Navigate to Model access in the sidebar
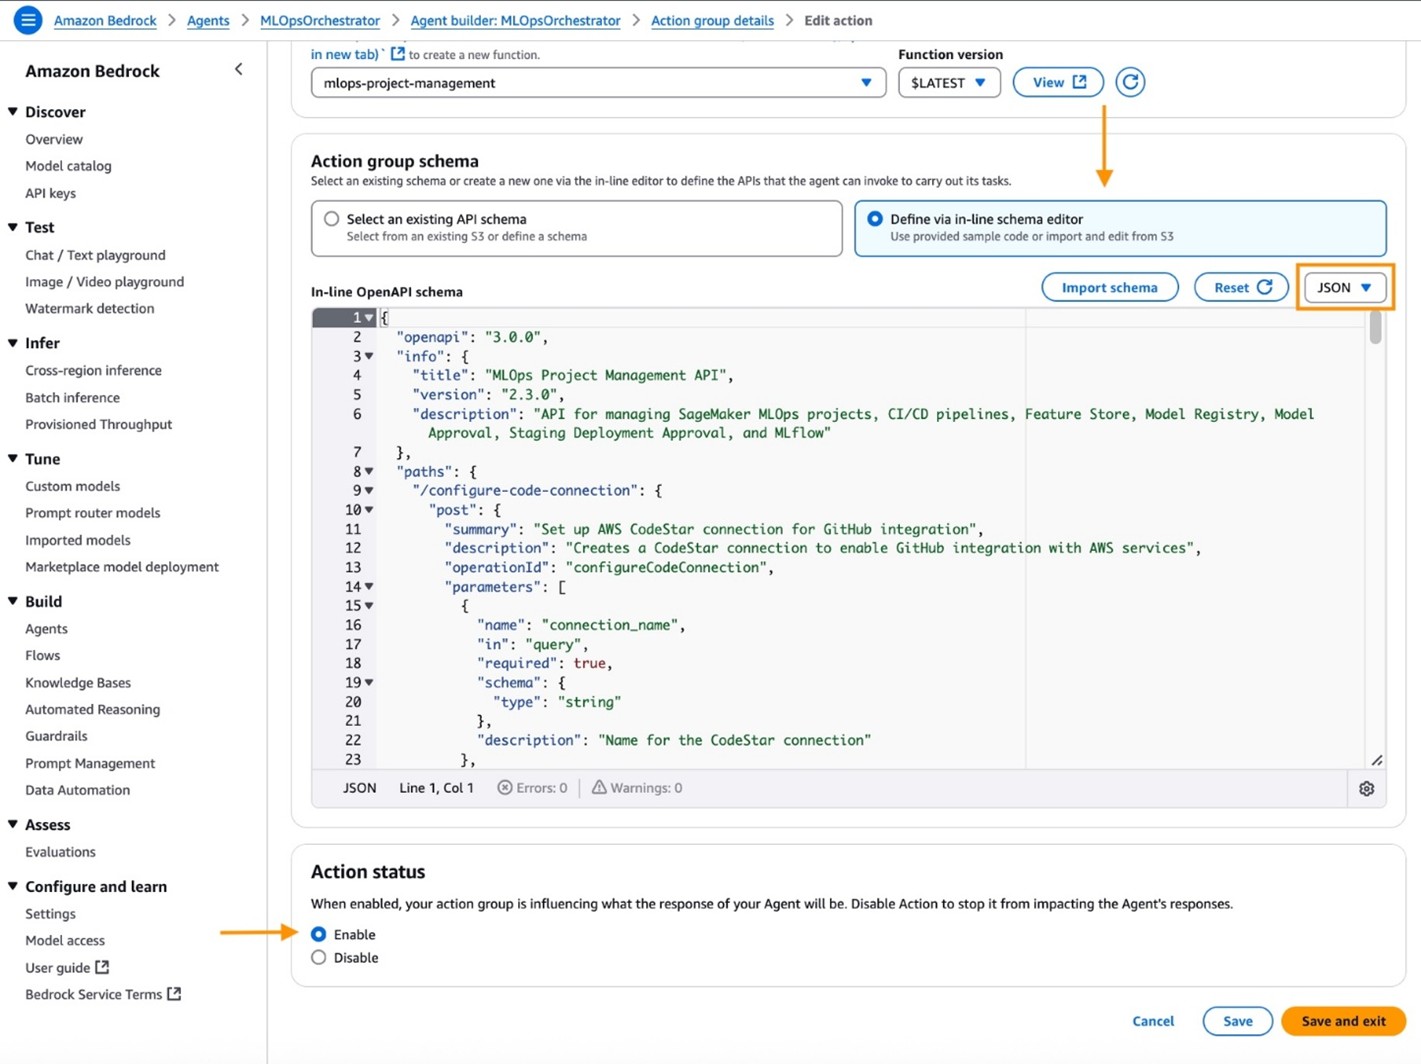Image resolution: width=1421 pixels, height=1064 pixels. 64,940
